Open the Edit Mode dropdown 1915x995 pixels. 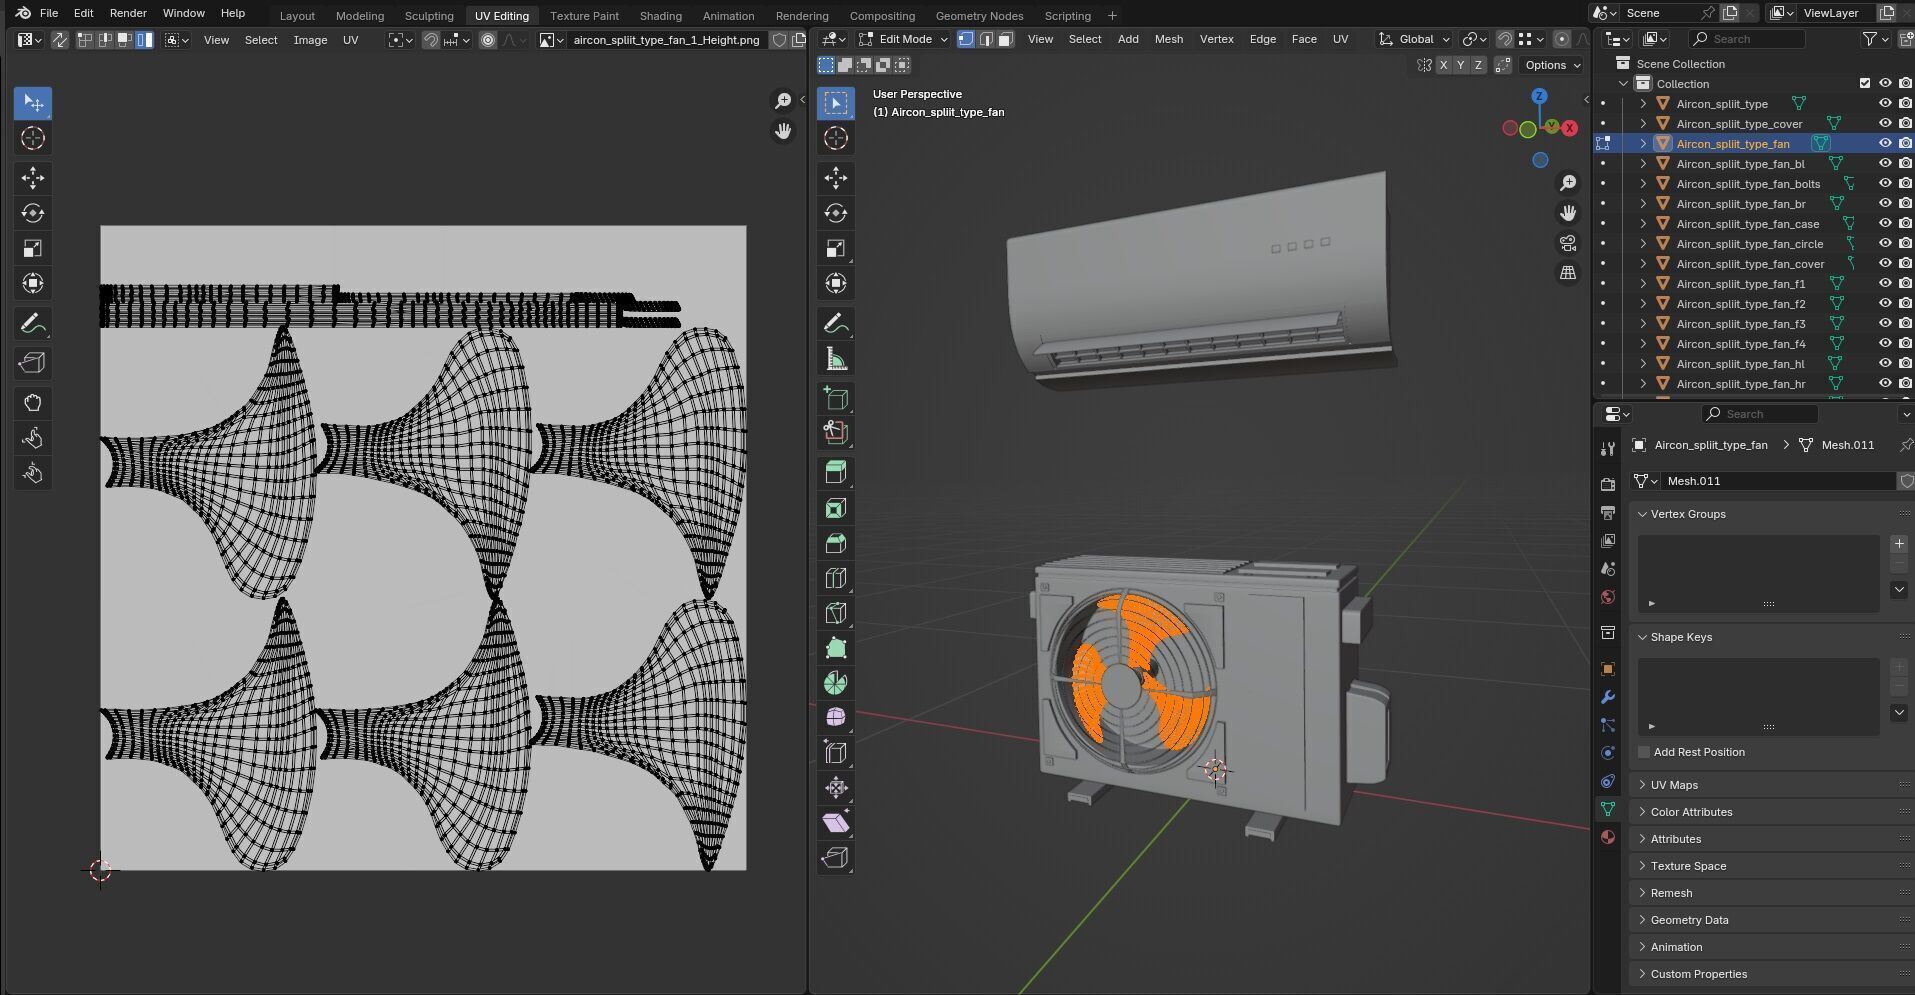click(x=903, y=40)
